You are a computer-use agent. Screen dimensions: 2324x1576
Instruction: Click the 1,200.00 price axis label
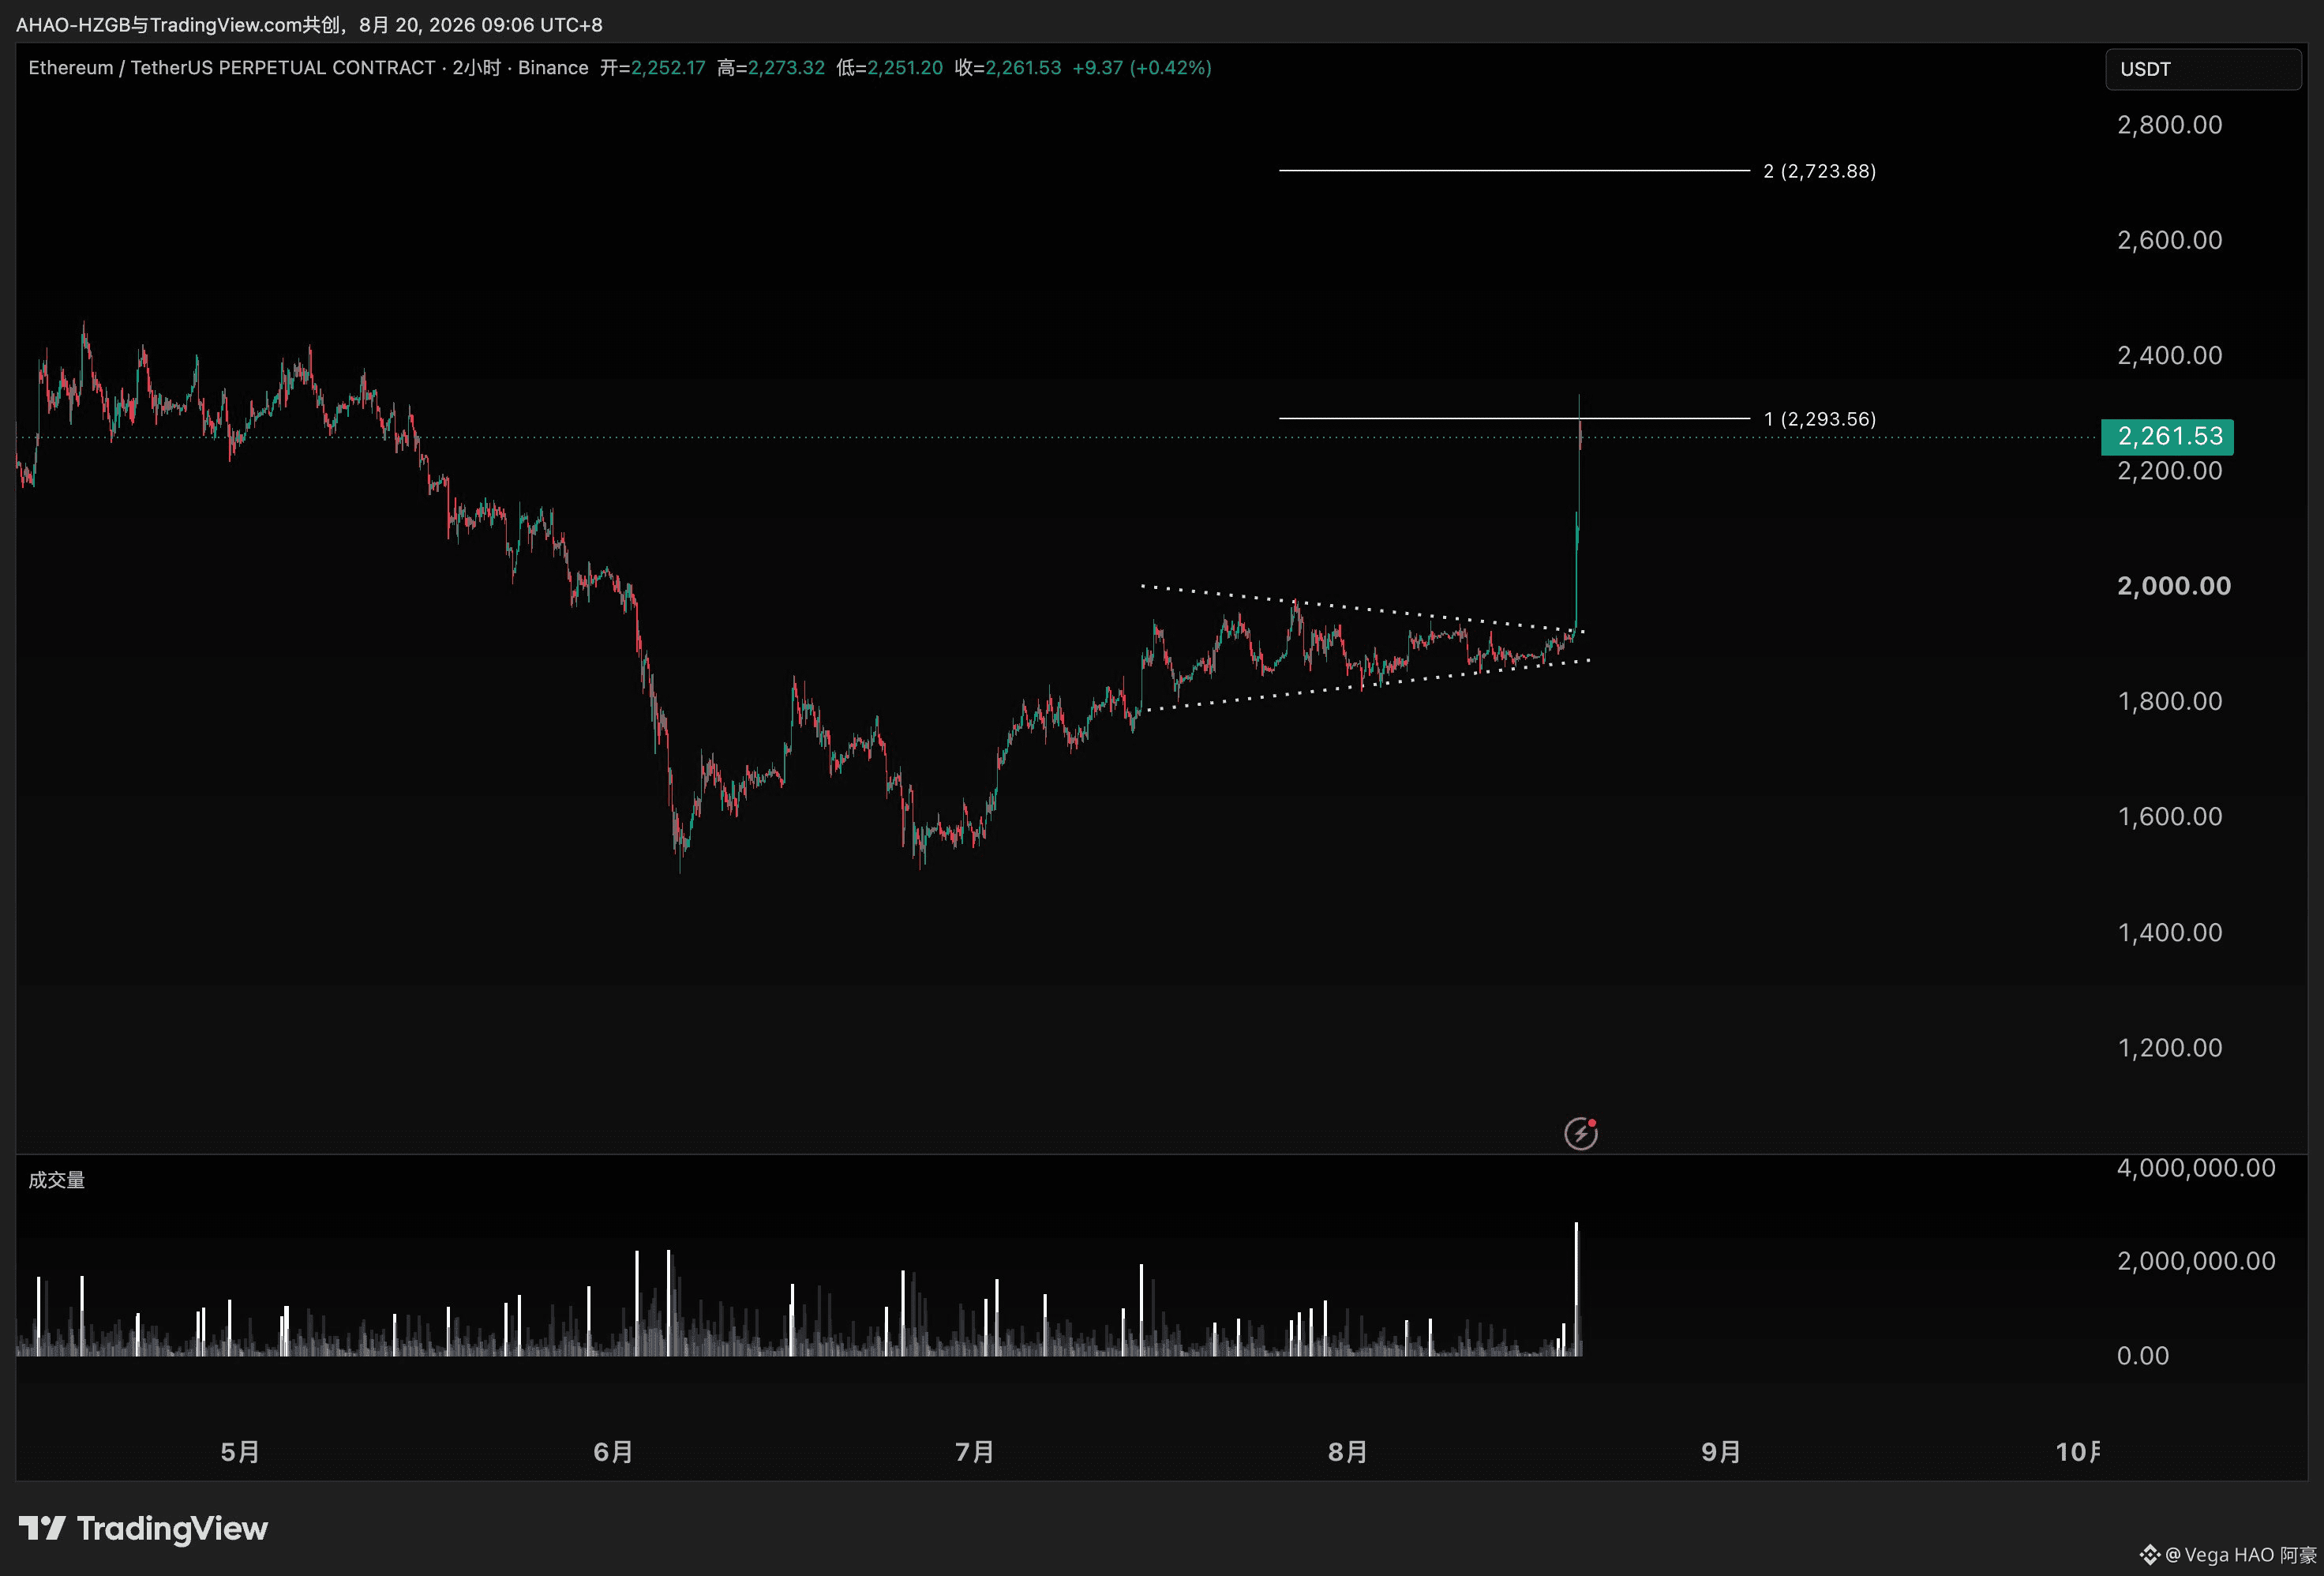click(2170, 1048)
